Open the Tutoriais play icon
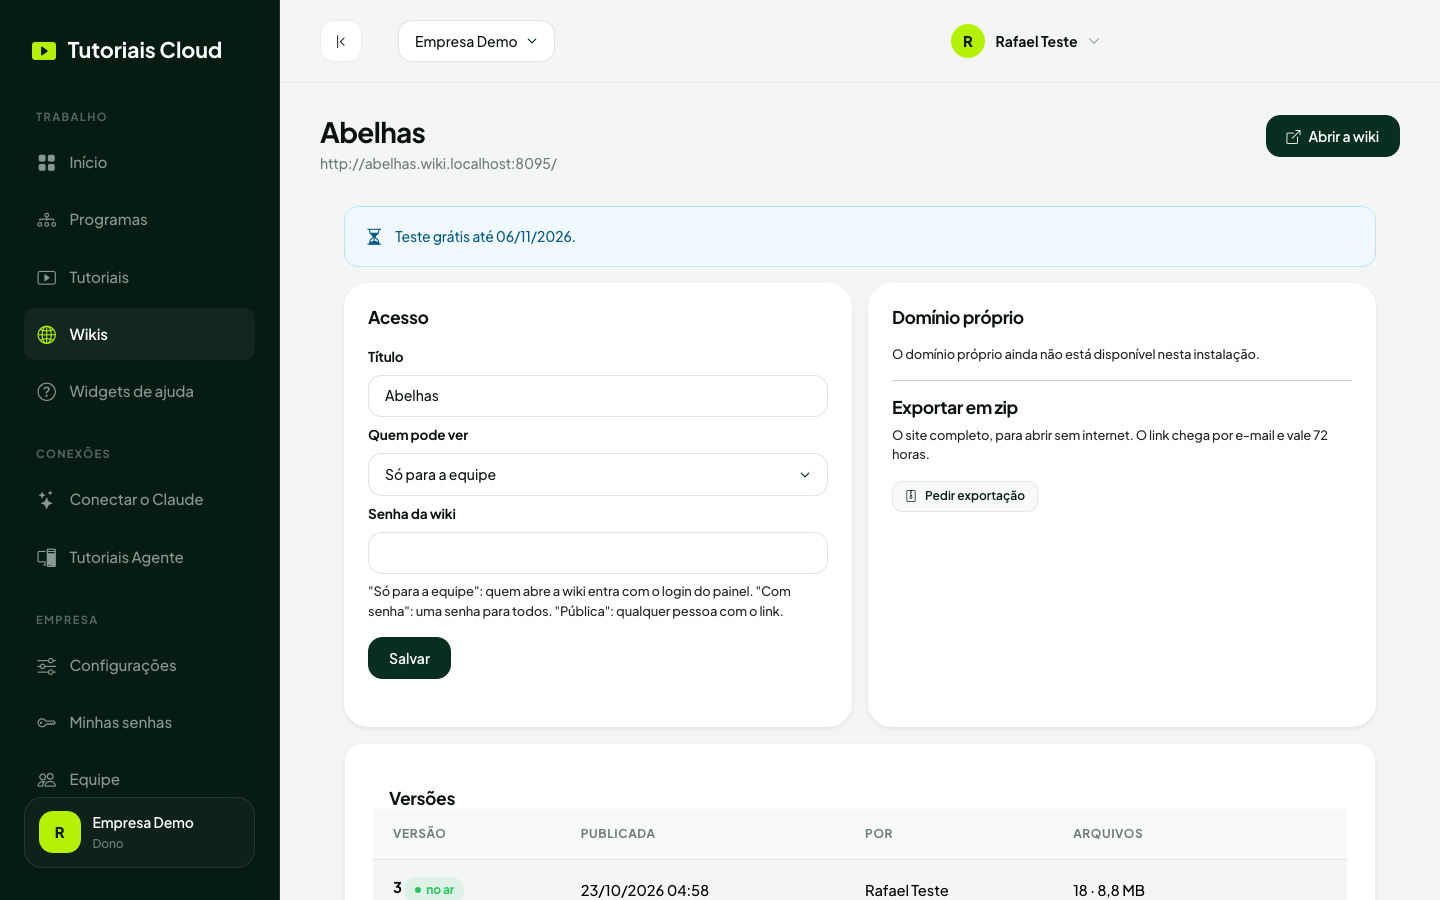Viewport: 1440px width, 900px height. click(47, 278)
